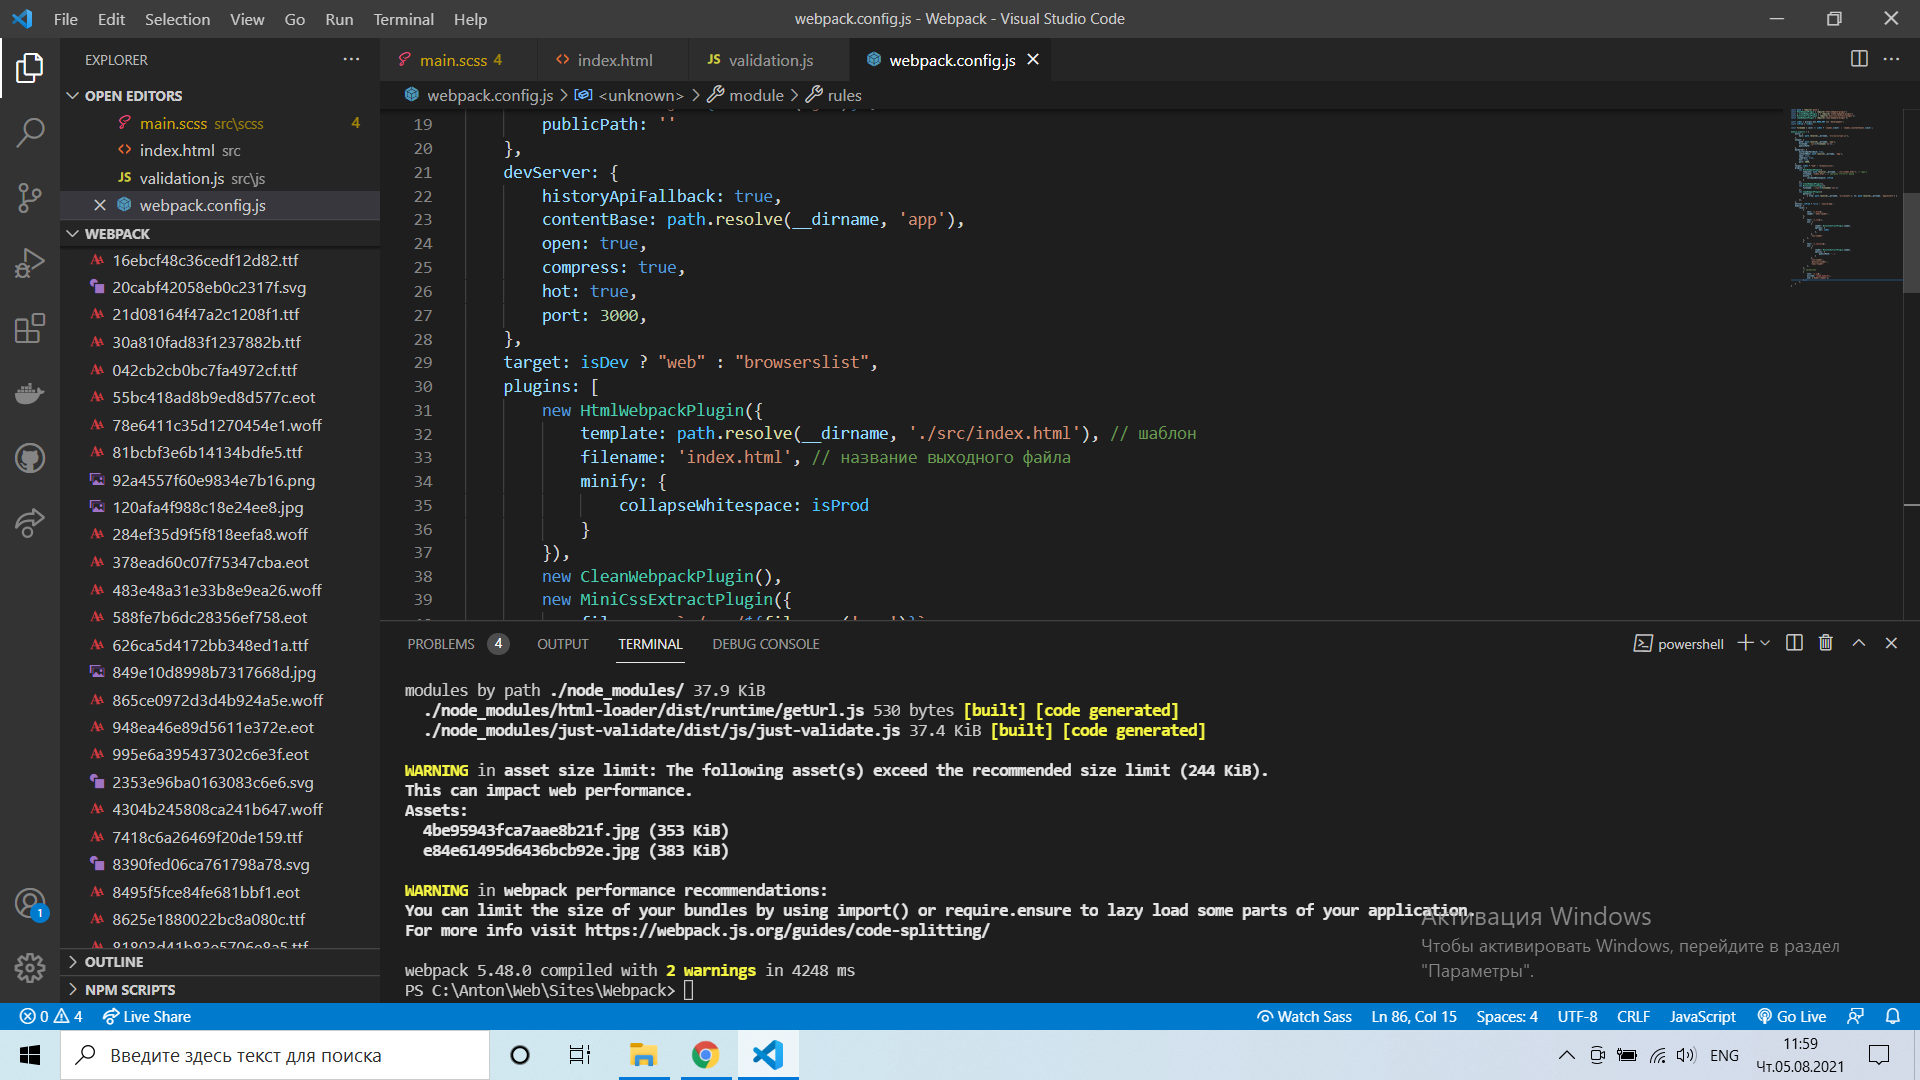
Task: Open the GitHub view in activity bar
Action: [30, 458]
